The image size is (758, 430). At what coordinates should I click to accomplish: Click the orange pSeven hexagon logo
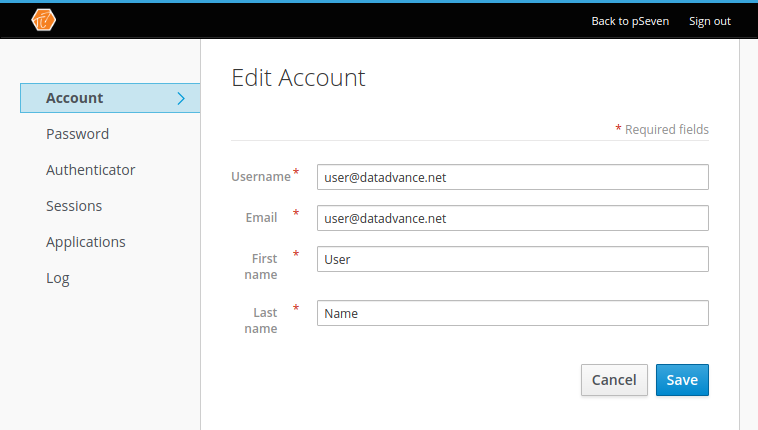click(x=44, y=20)
